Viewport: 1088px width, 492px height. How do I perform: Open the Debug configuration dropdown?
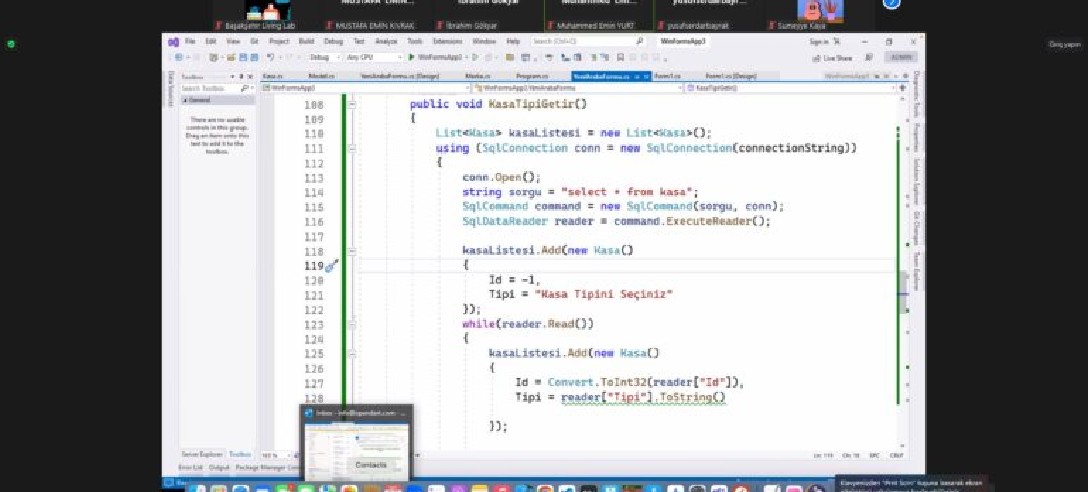pyautogui.click(x=325, y=58)
